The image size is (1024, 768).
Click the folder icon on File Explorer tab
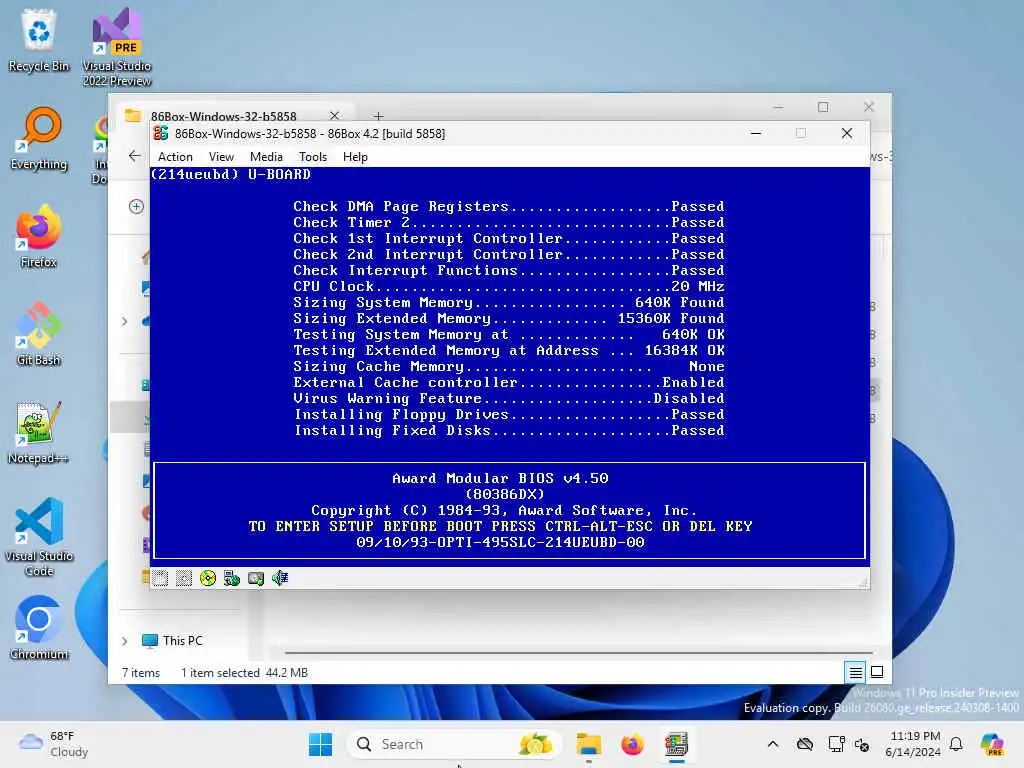[x=133, y=116]
